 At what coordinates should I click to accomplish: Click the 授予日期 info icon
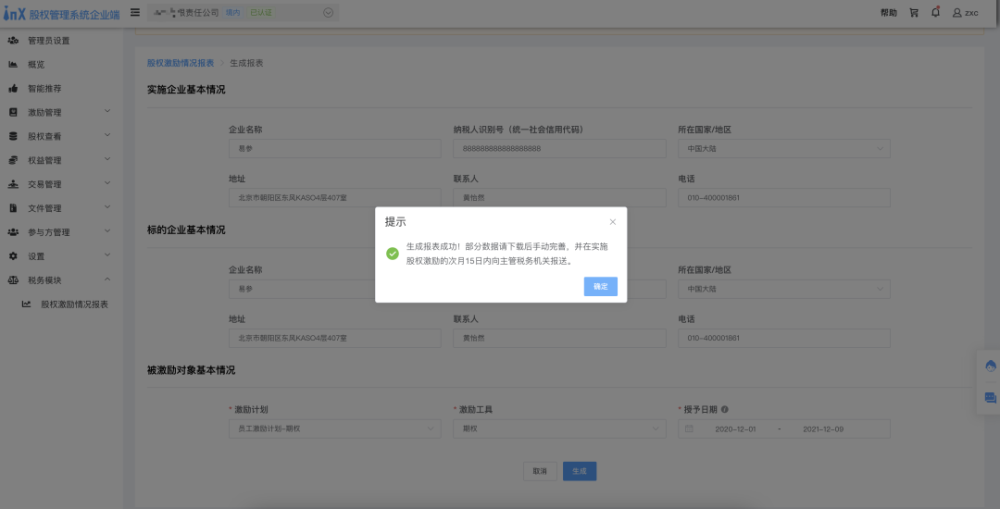pos(724,409)
